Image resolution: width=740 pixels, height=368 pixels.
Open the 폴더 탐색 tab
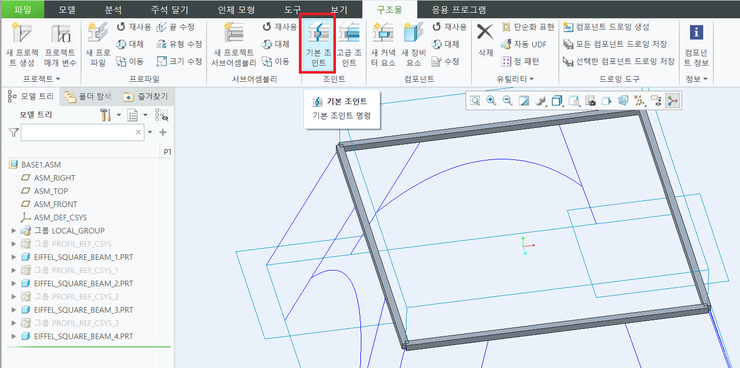[x=88, y=97]
